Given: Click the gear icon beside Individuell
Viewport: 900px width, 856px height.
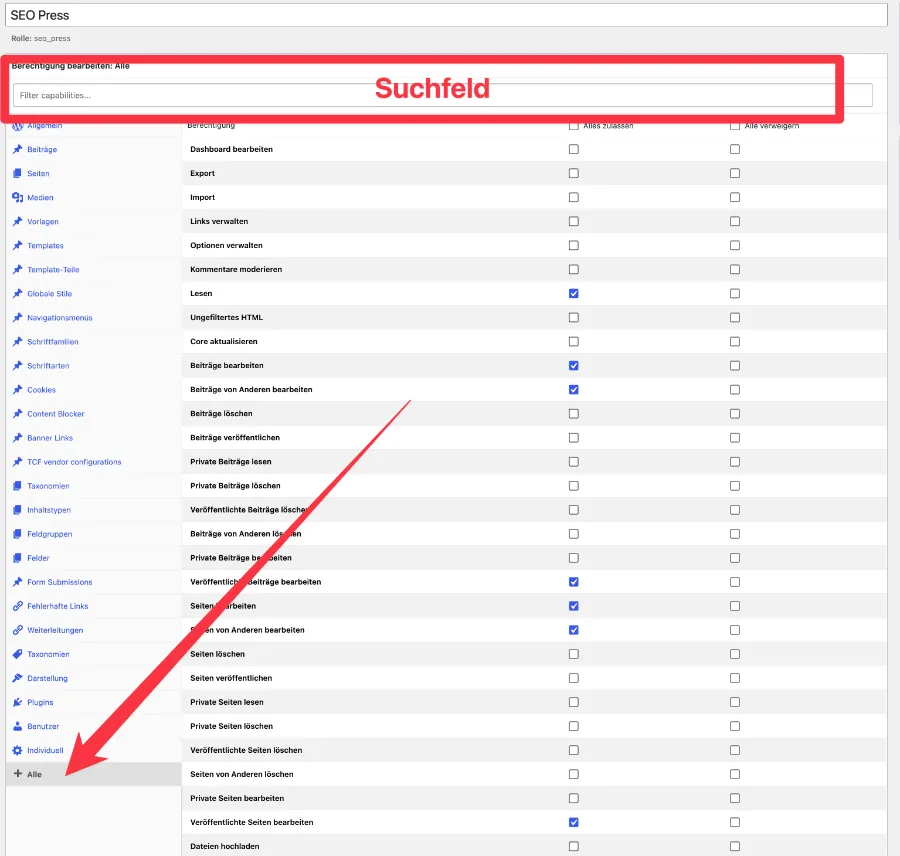Looking at the screenshot, I should [x=17, y=750].
